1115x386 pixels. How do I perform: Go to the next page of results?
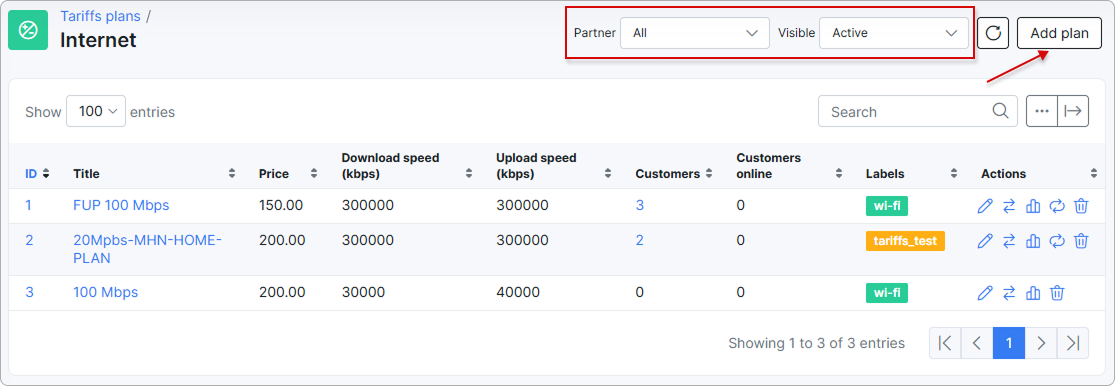(x=1041, y=343)
